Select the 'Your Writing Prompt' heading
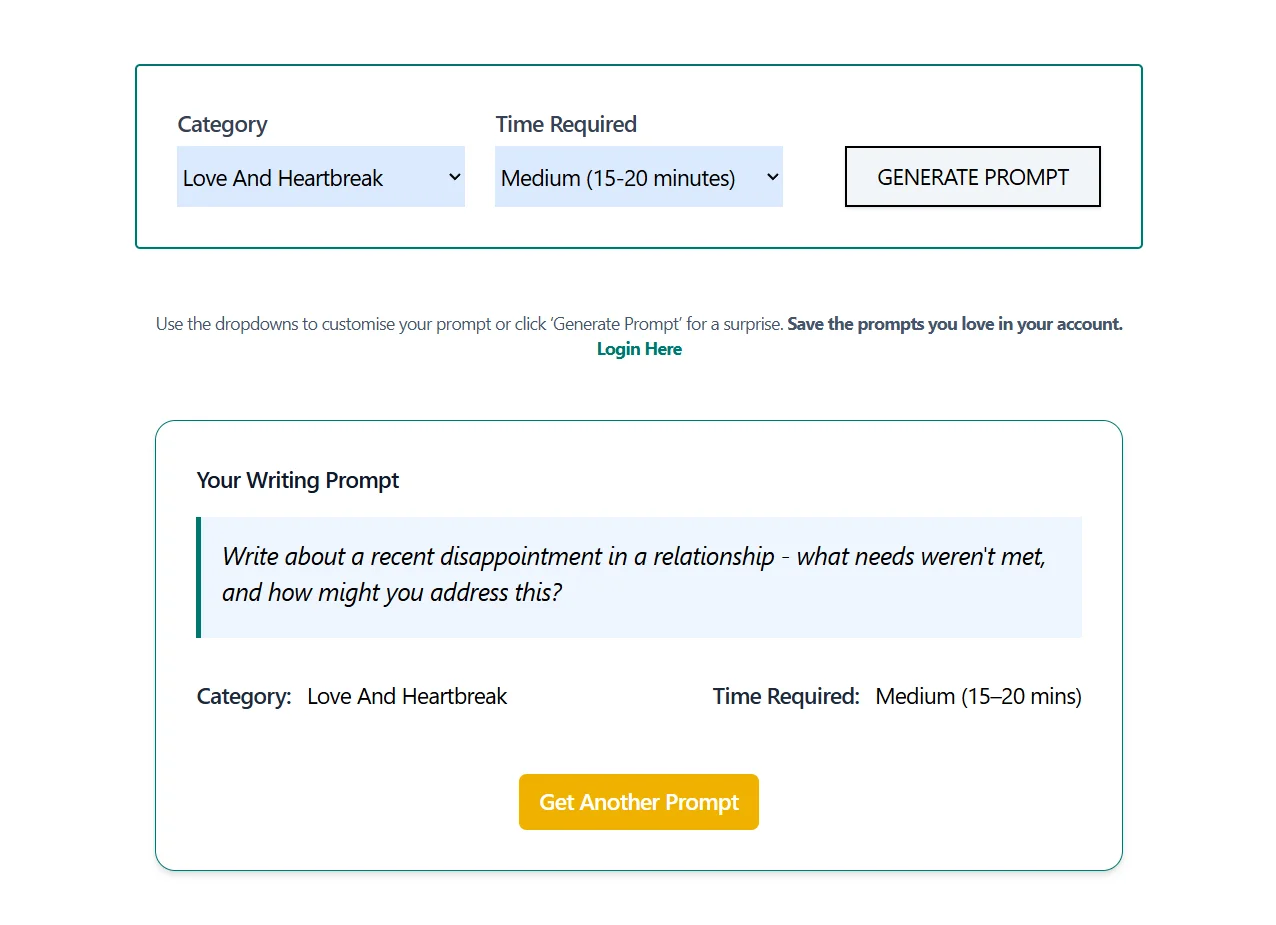 click(x=297, y=480)
